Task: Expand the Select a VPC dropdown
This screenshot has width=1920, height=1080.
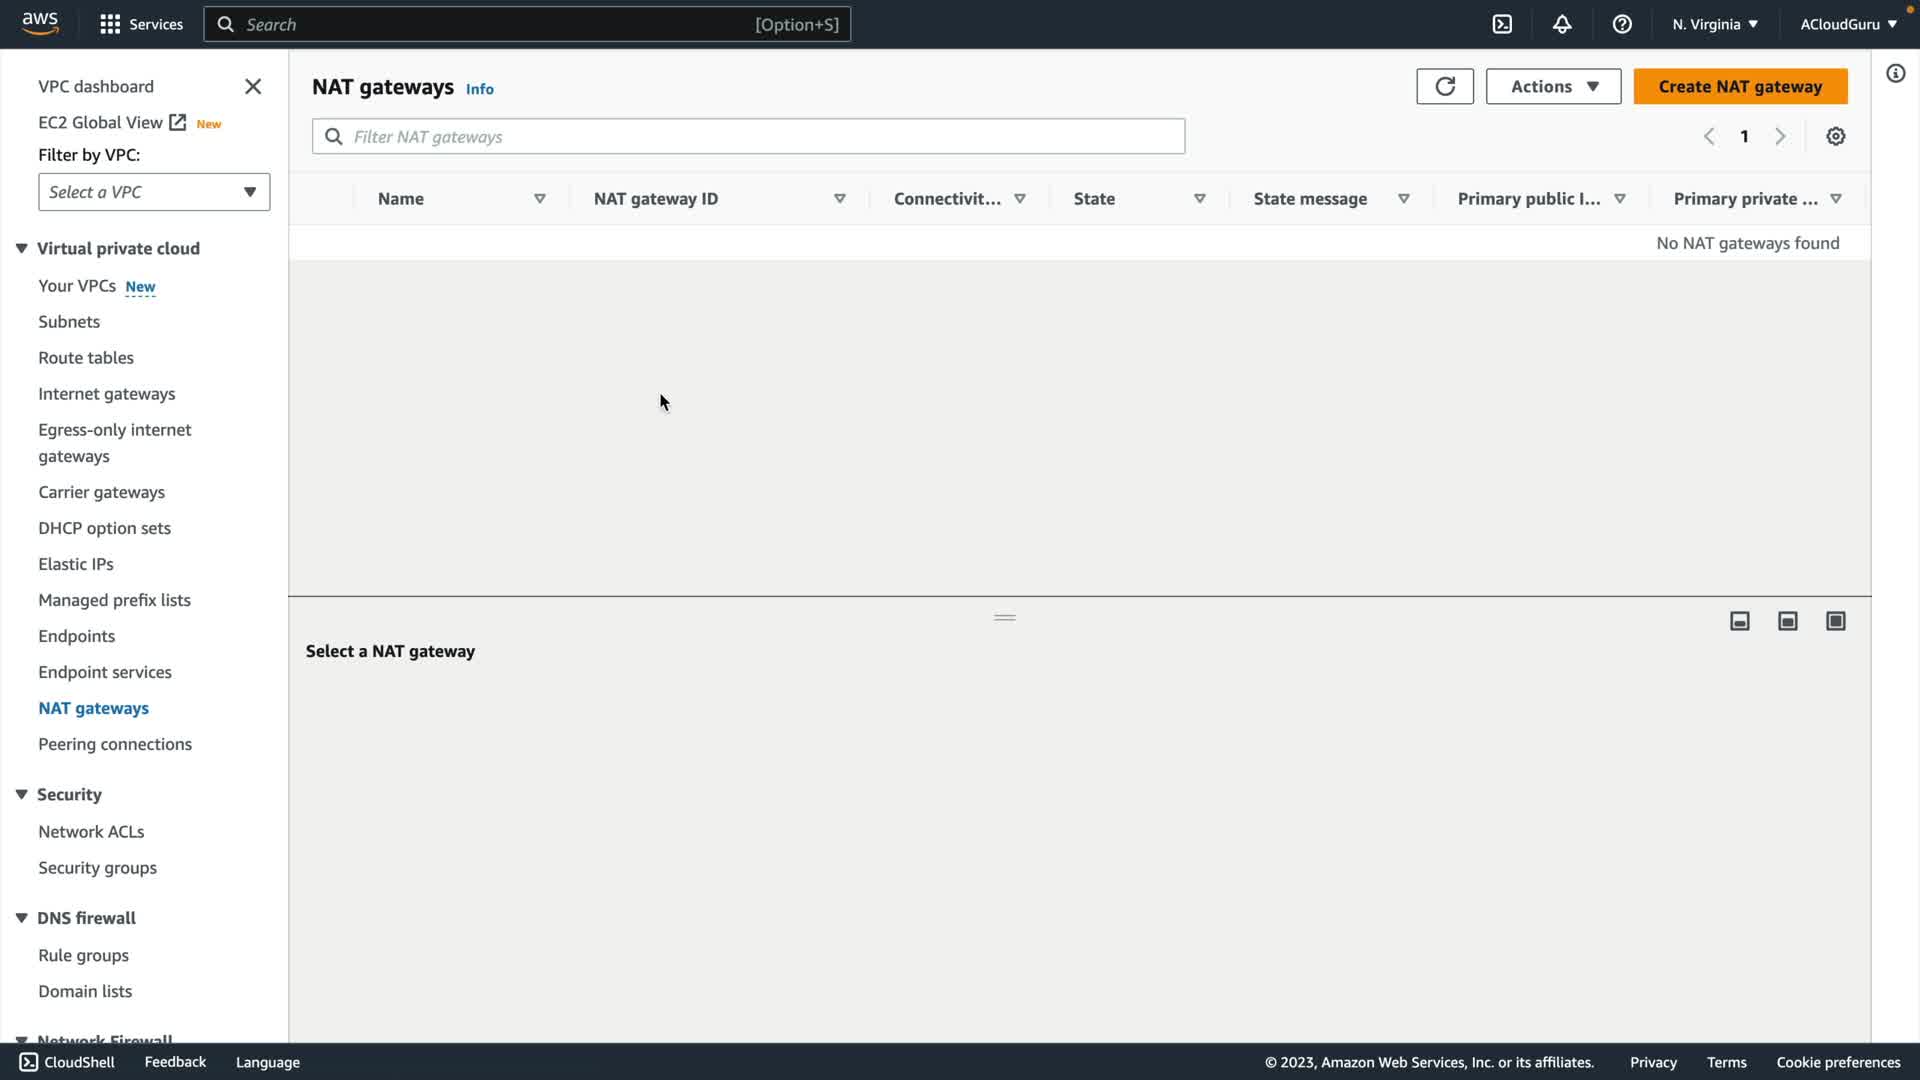Action: (x=154, y=192)
